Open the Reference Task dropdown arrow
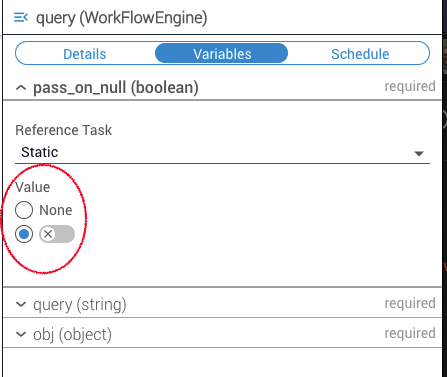The width and height of the screenshot is (447, 377). click(x=419, y=153)
